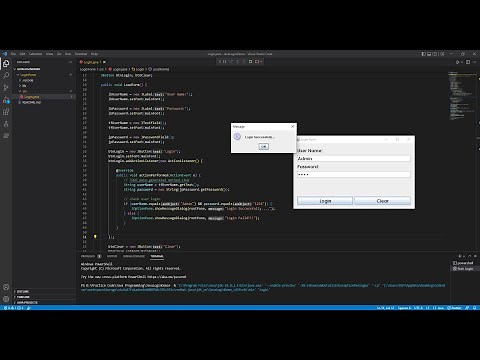Open the View menu
Screen dimensions: 480x360
coord(49,54)
